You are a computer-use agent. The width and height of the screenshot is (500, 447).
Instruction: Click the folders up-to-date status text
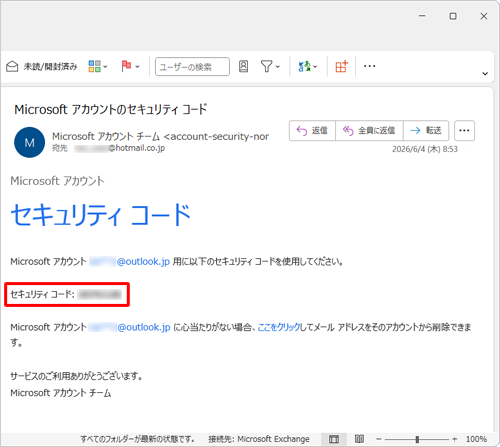click(137, 439)
